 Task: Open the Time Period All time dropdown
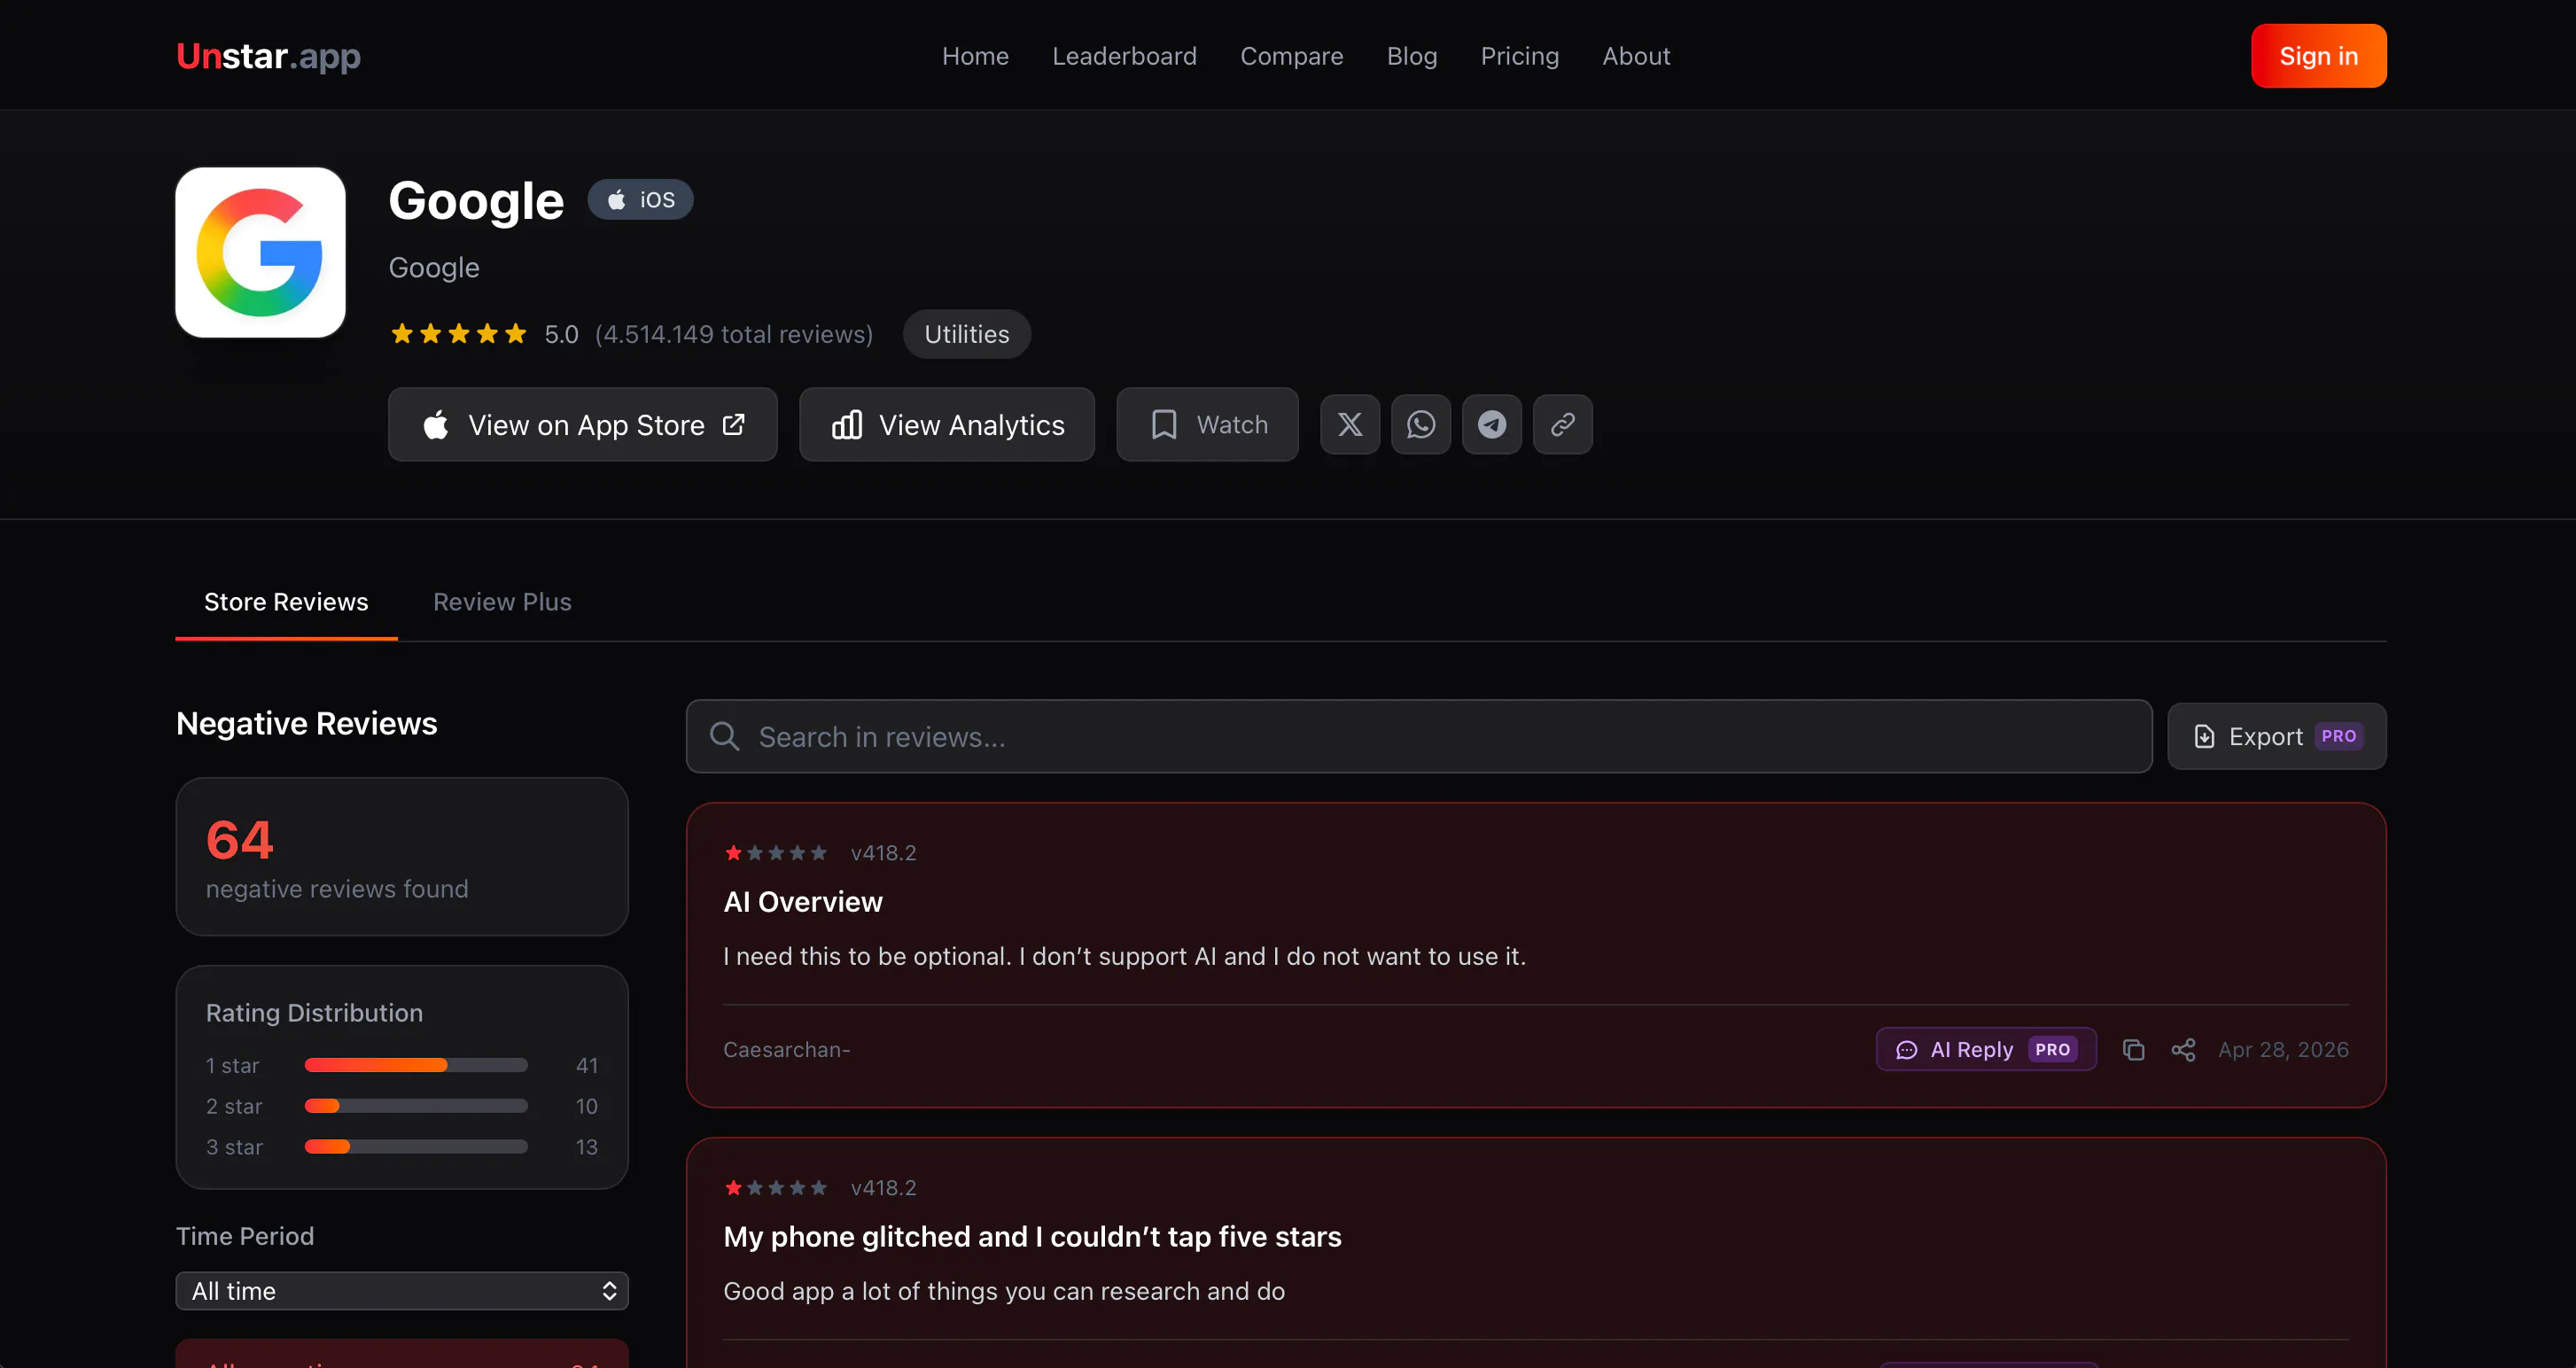pos(402,1291)
